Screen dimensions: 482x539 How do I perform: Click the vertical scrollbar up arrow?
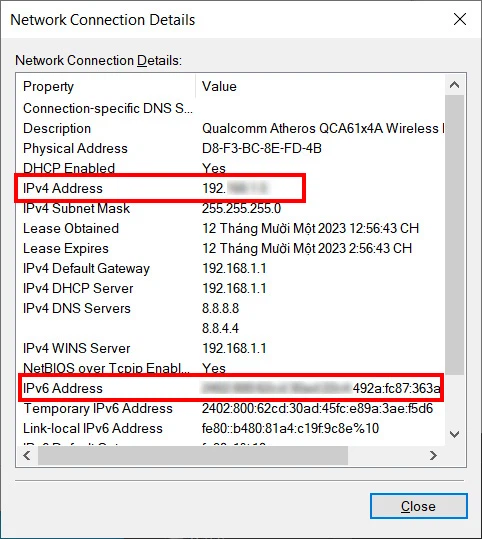coord(454,85)
